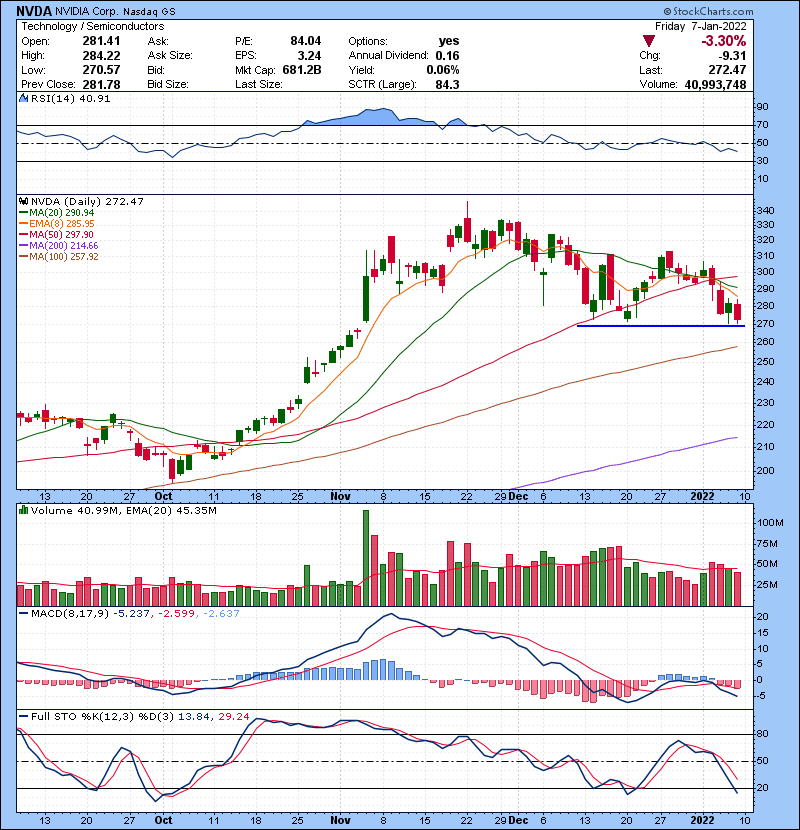Click the NVDA (Daily) candlestick icon
The image size is (800, 830).
(x=23, y=201)
